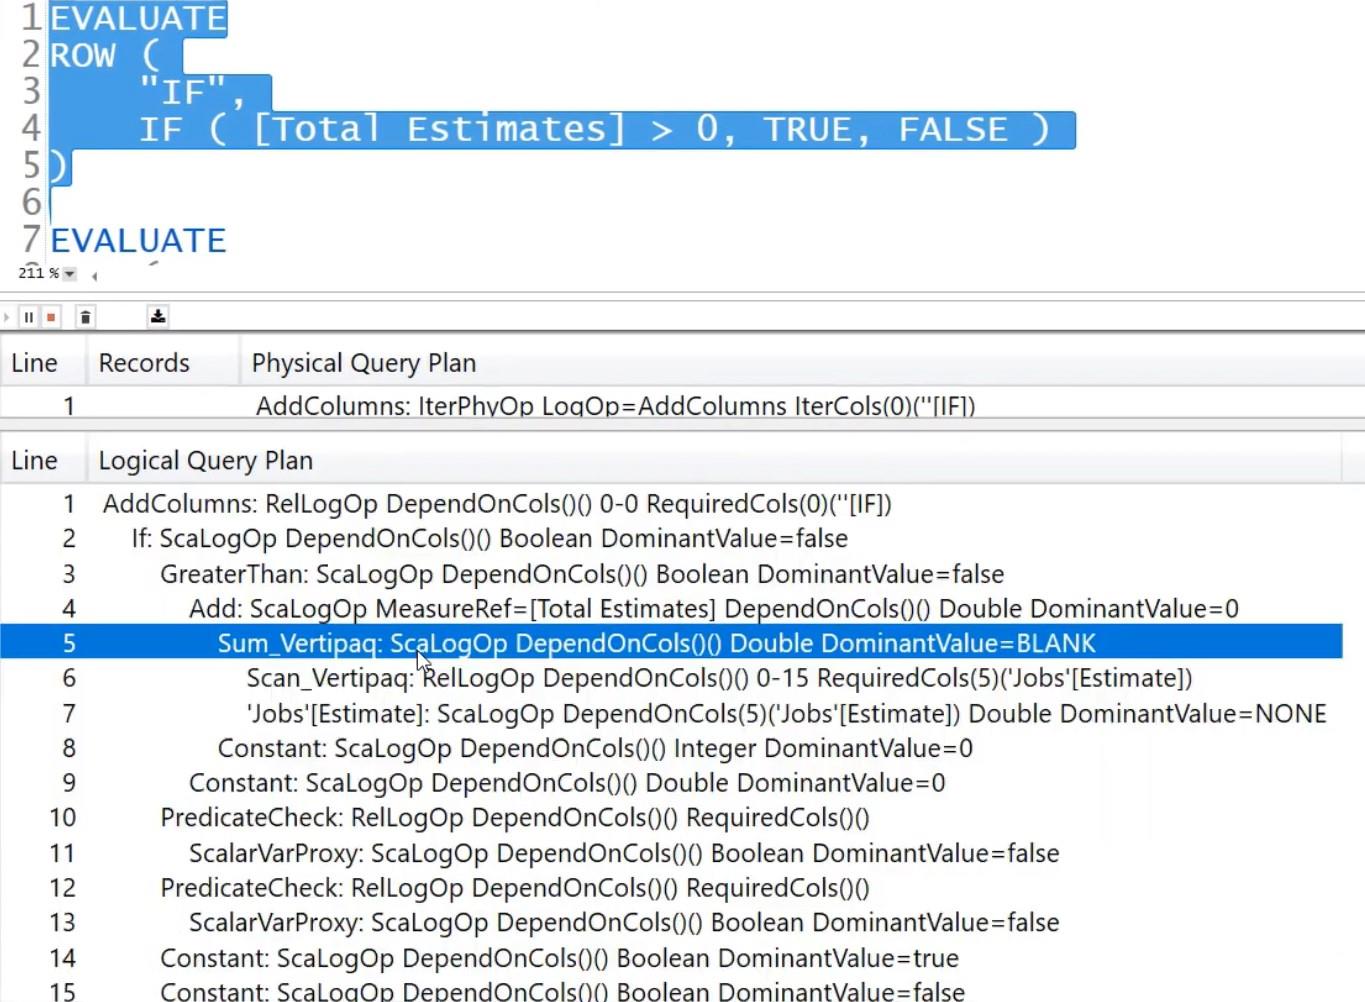Viewport: 1365px width, 1002px height.
Task: Export query plan with download icon
Action: coord(158,317)
